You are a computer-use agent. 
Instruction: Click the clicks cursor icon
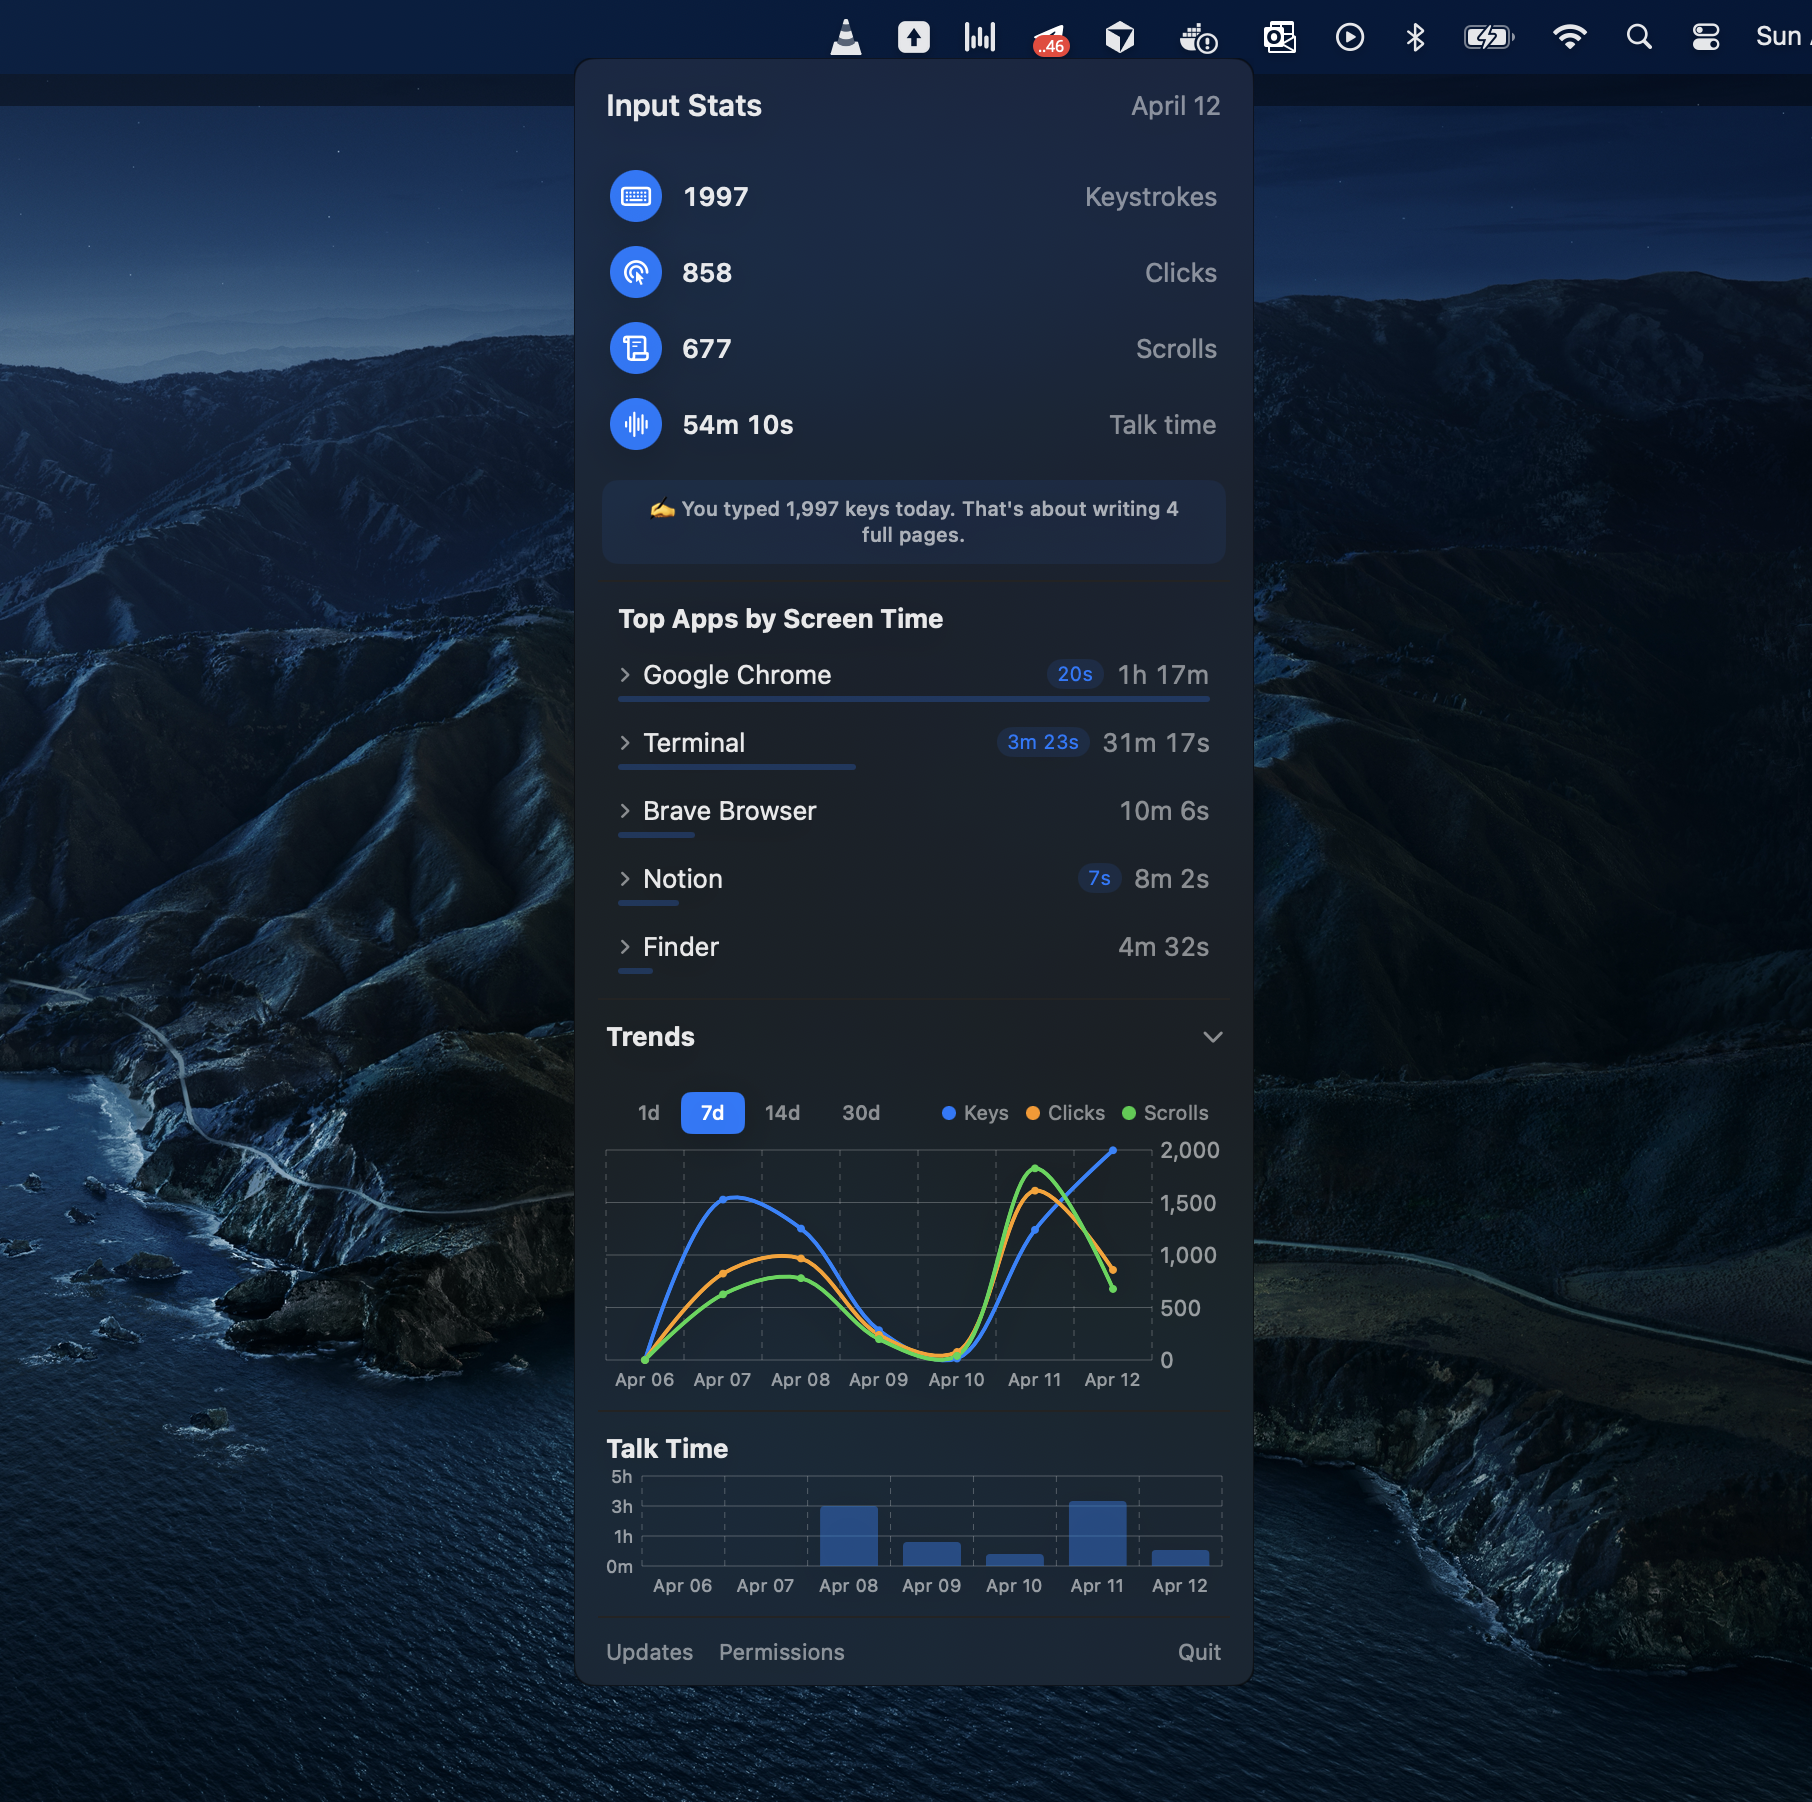[x=636, y=271]
